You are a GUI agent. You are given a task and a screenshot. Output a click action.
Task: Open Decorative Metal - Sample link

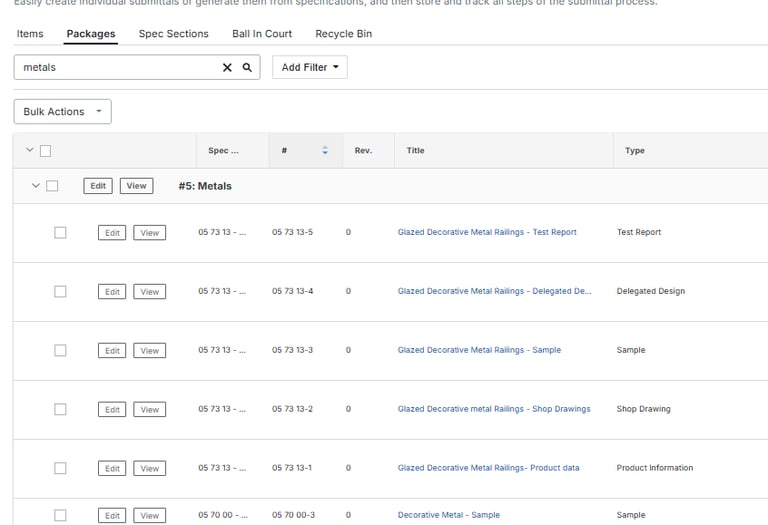448,516
